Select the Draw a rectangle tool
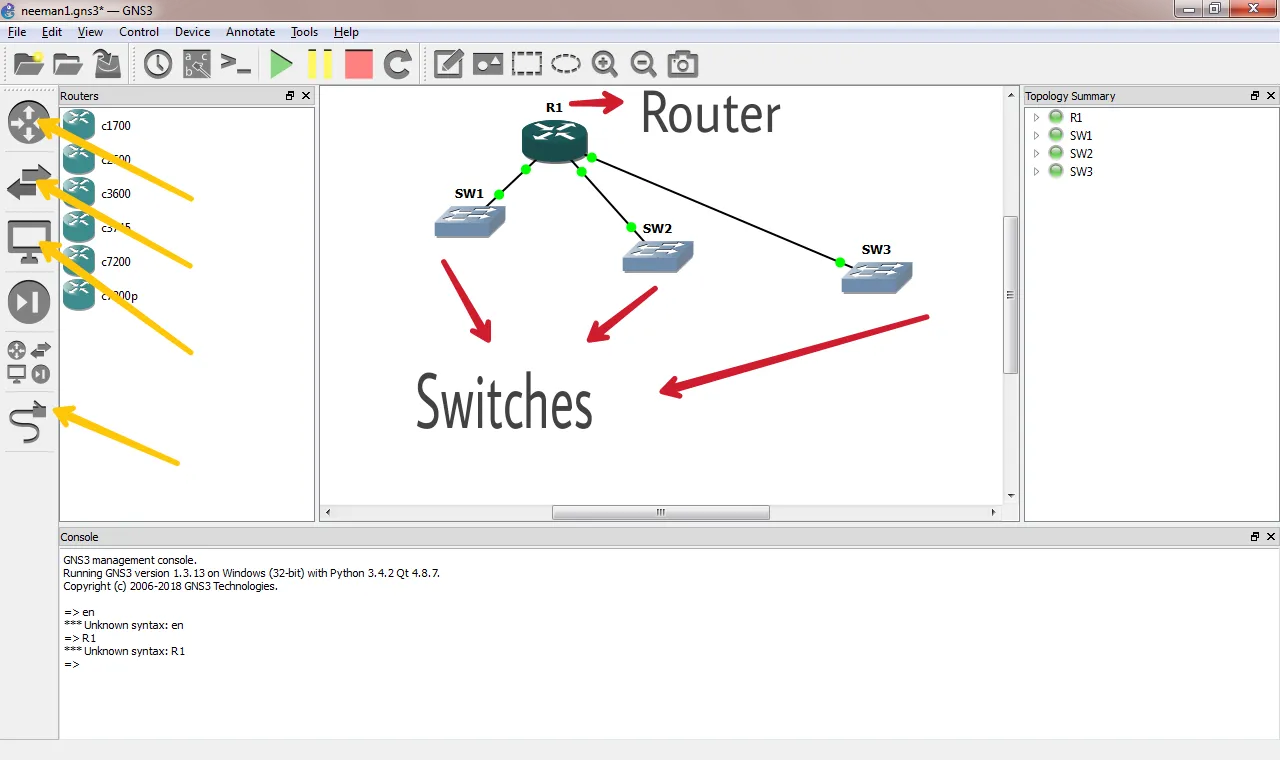Screen dimensions: 1280x760 coord(527,65)
